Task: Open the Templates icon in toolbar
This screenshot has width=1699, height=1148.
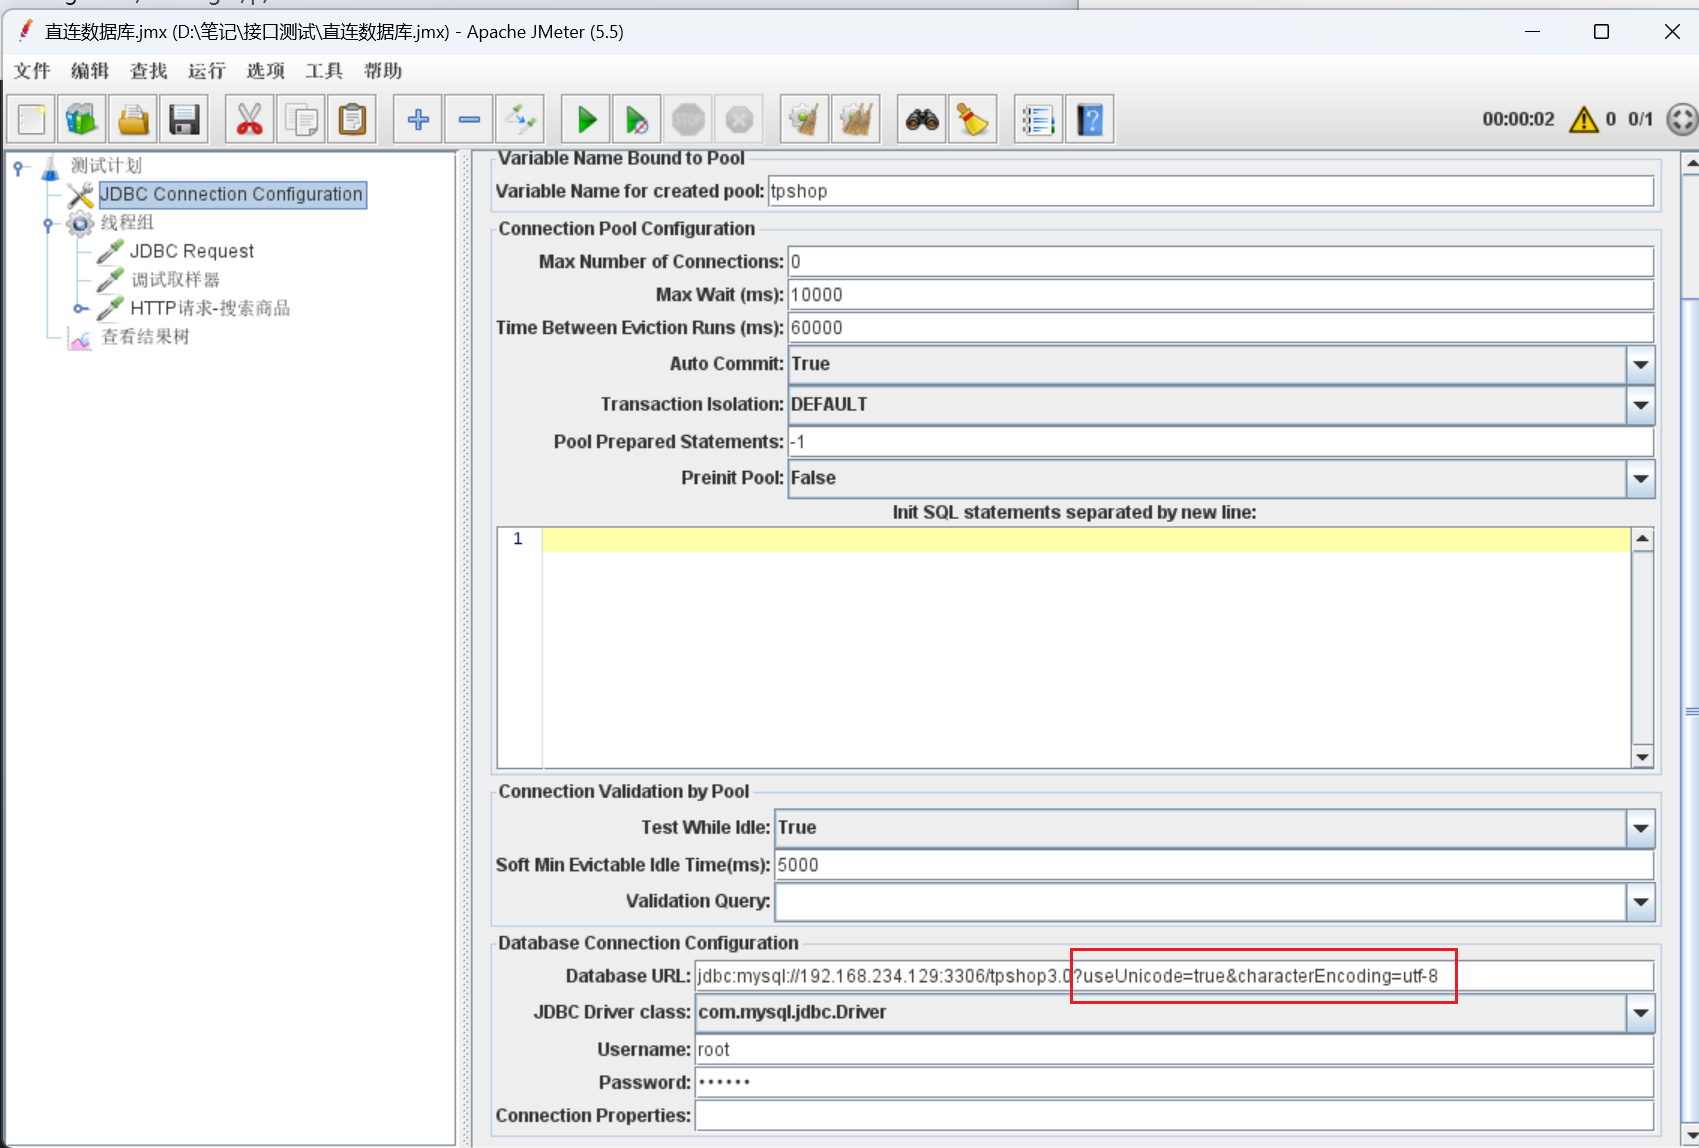Action: 82,120
